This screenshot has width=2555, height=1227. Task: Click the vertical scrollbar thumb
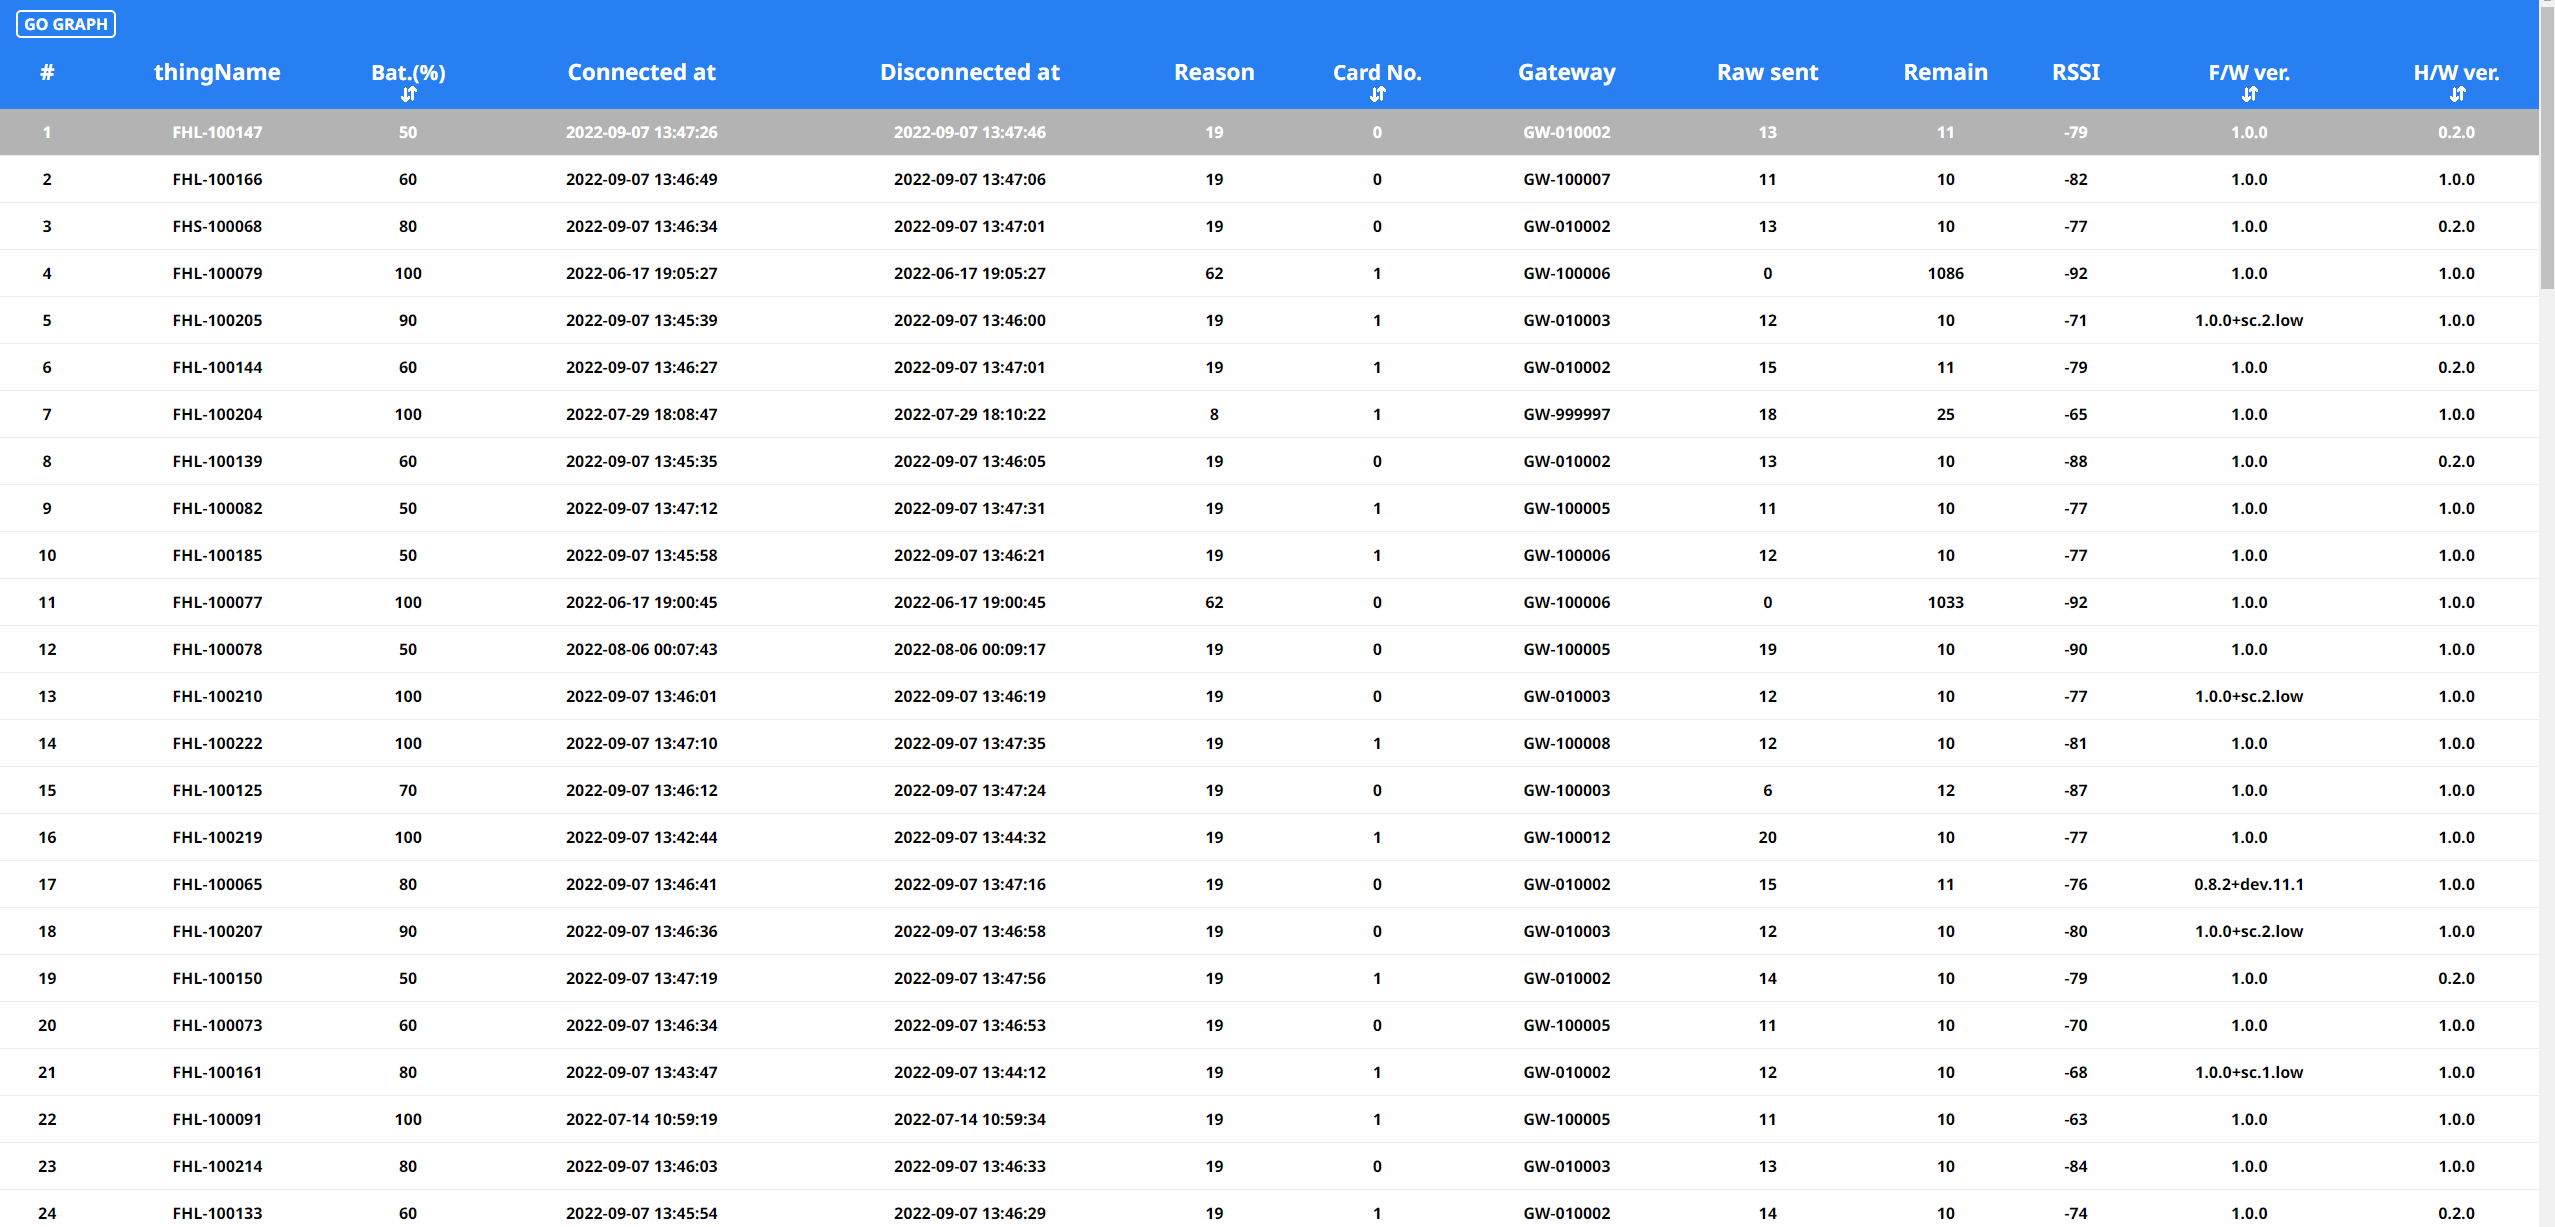[2546, 150]
